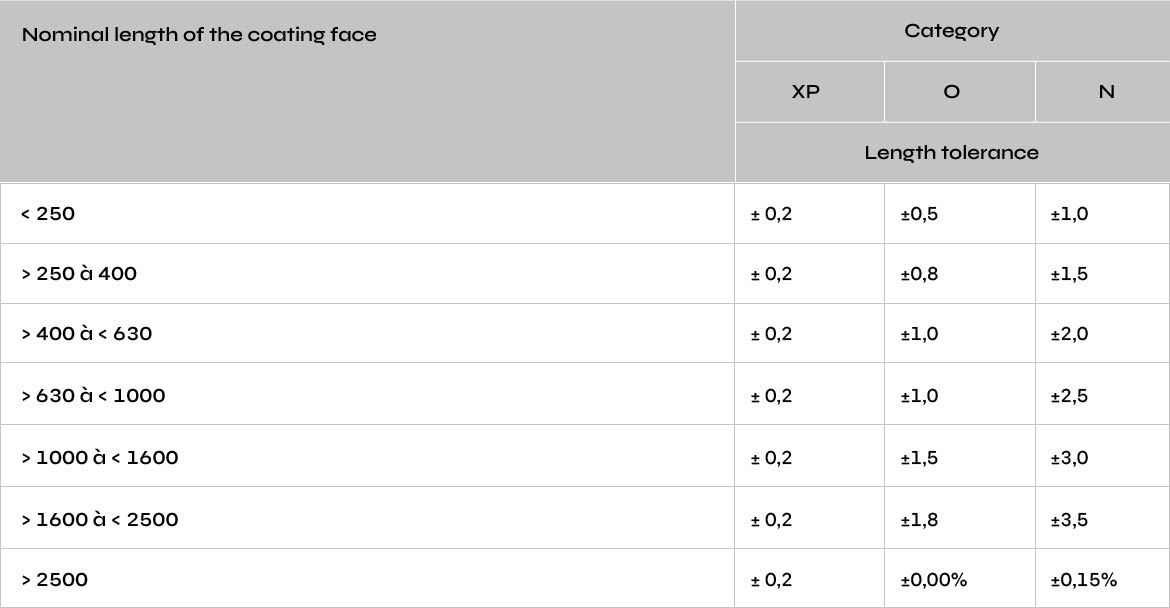
Task: Select the ±3,5 tolerance cell
Action: point(1103,518)
